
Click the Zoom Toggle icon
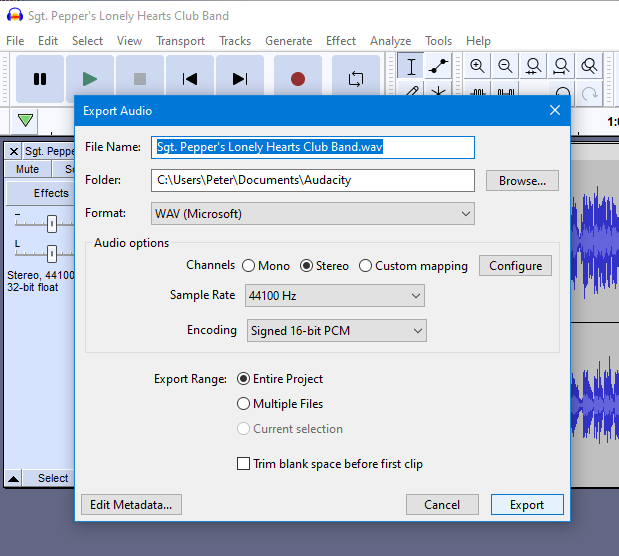click(x=589, y=66)
